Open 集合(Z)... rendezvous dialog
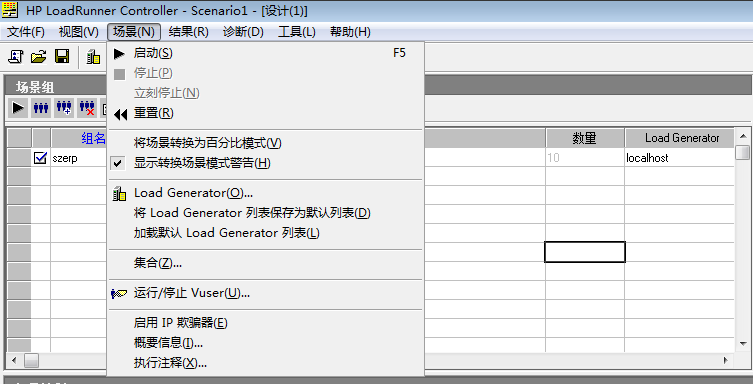The image size is (753, 384). (266, 263)
